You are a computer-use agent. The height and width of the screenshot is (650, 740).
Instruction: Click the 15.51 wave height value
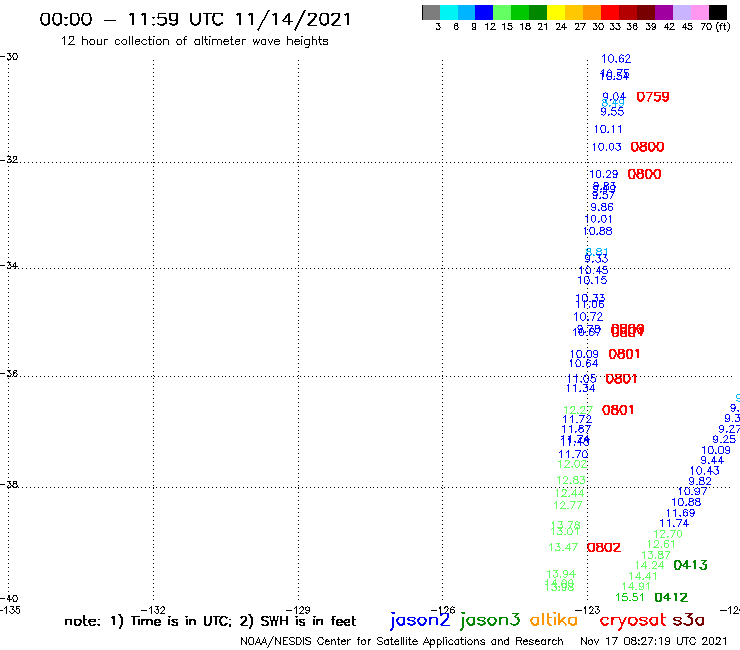(630, 598)
